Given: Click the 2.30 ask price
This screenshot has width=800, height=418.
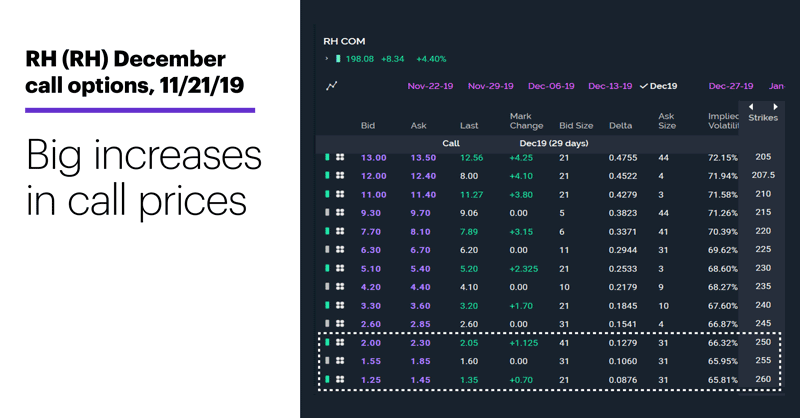Looking at the screenshot, I should point(420,343).
